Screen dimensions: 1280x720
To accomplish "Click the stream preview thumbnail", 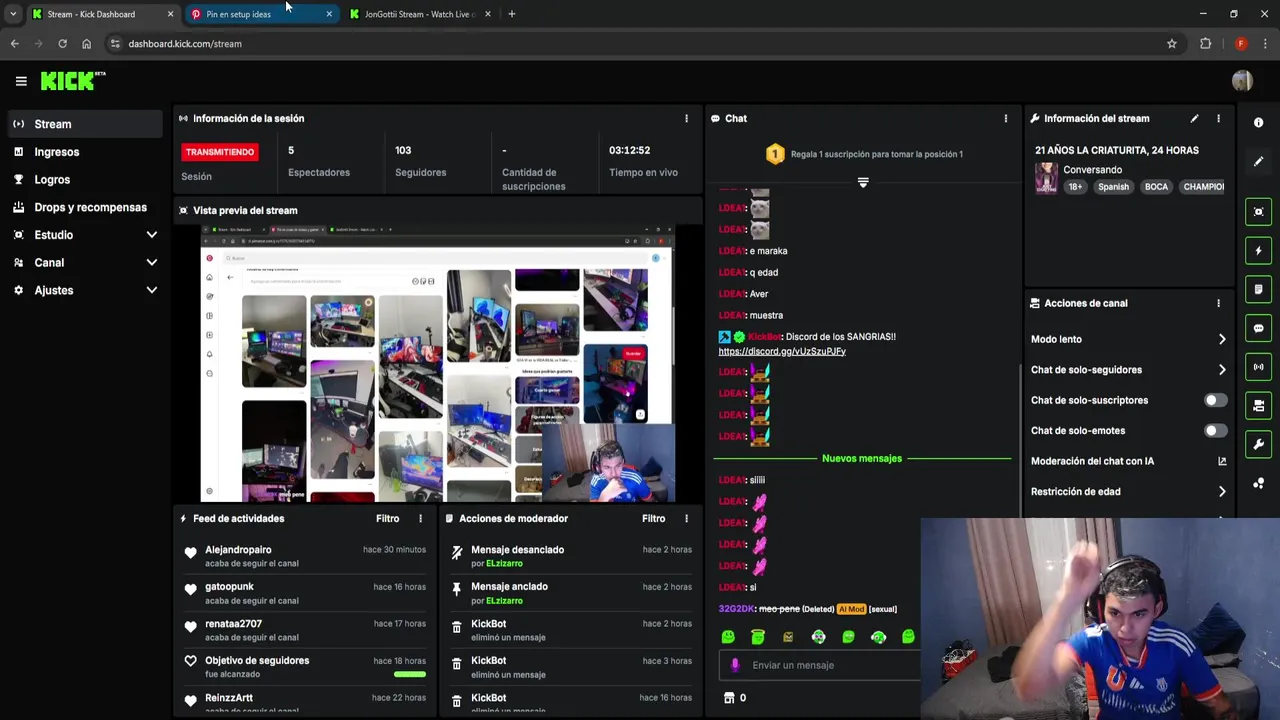I will (x=438, y=364).
